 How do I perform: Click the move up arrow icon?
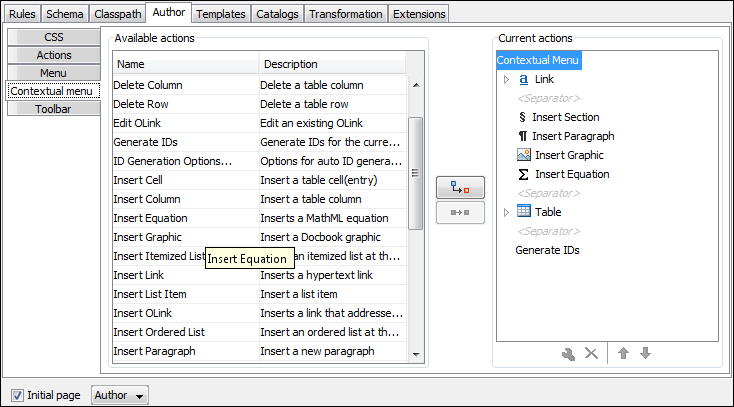pos(623,353)
